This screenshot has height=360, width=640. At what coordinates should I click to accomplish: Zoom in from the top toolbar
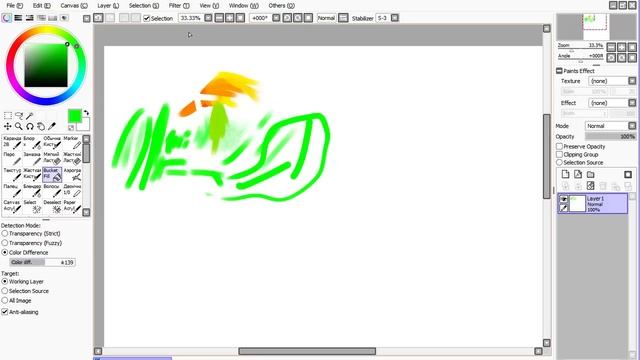(x=230, y=18)
